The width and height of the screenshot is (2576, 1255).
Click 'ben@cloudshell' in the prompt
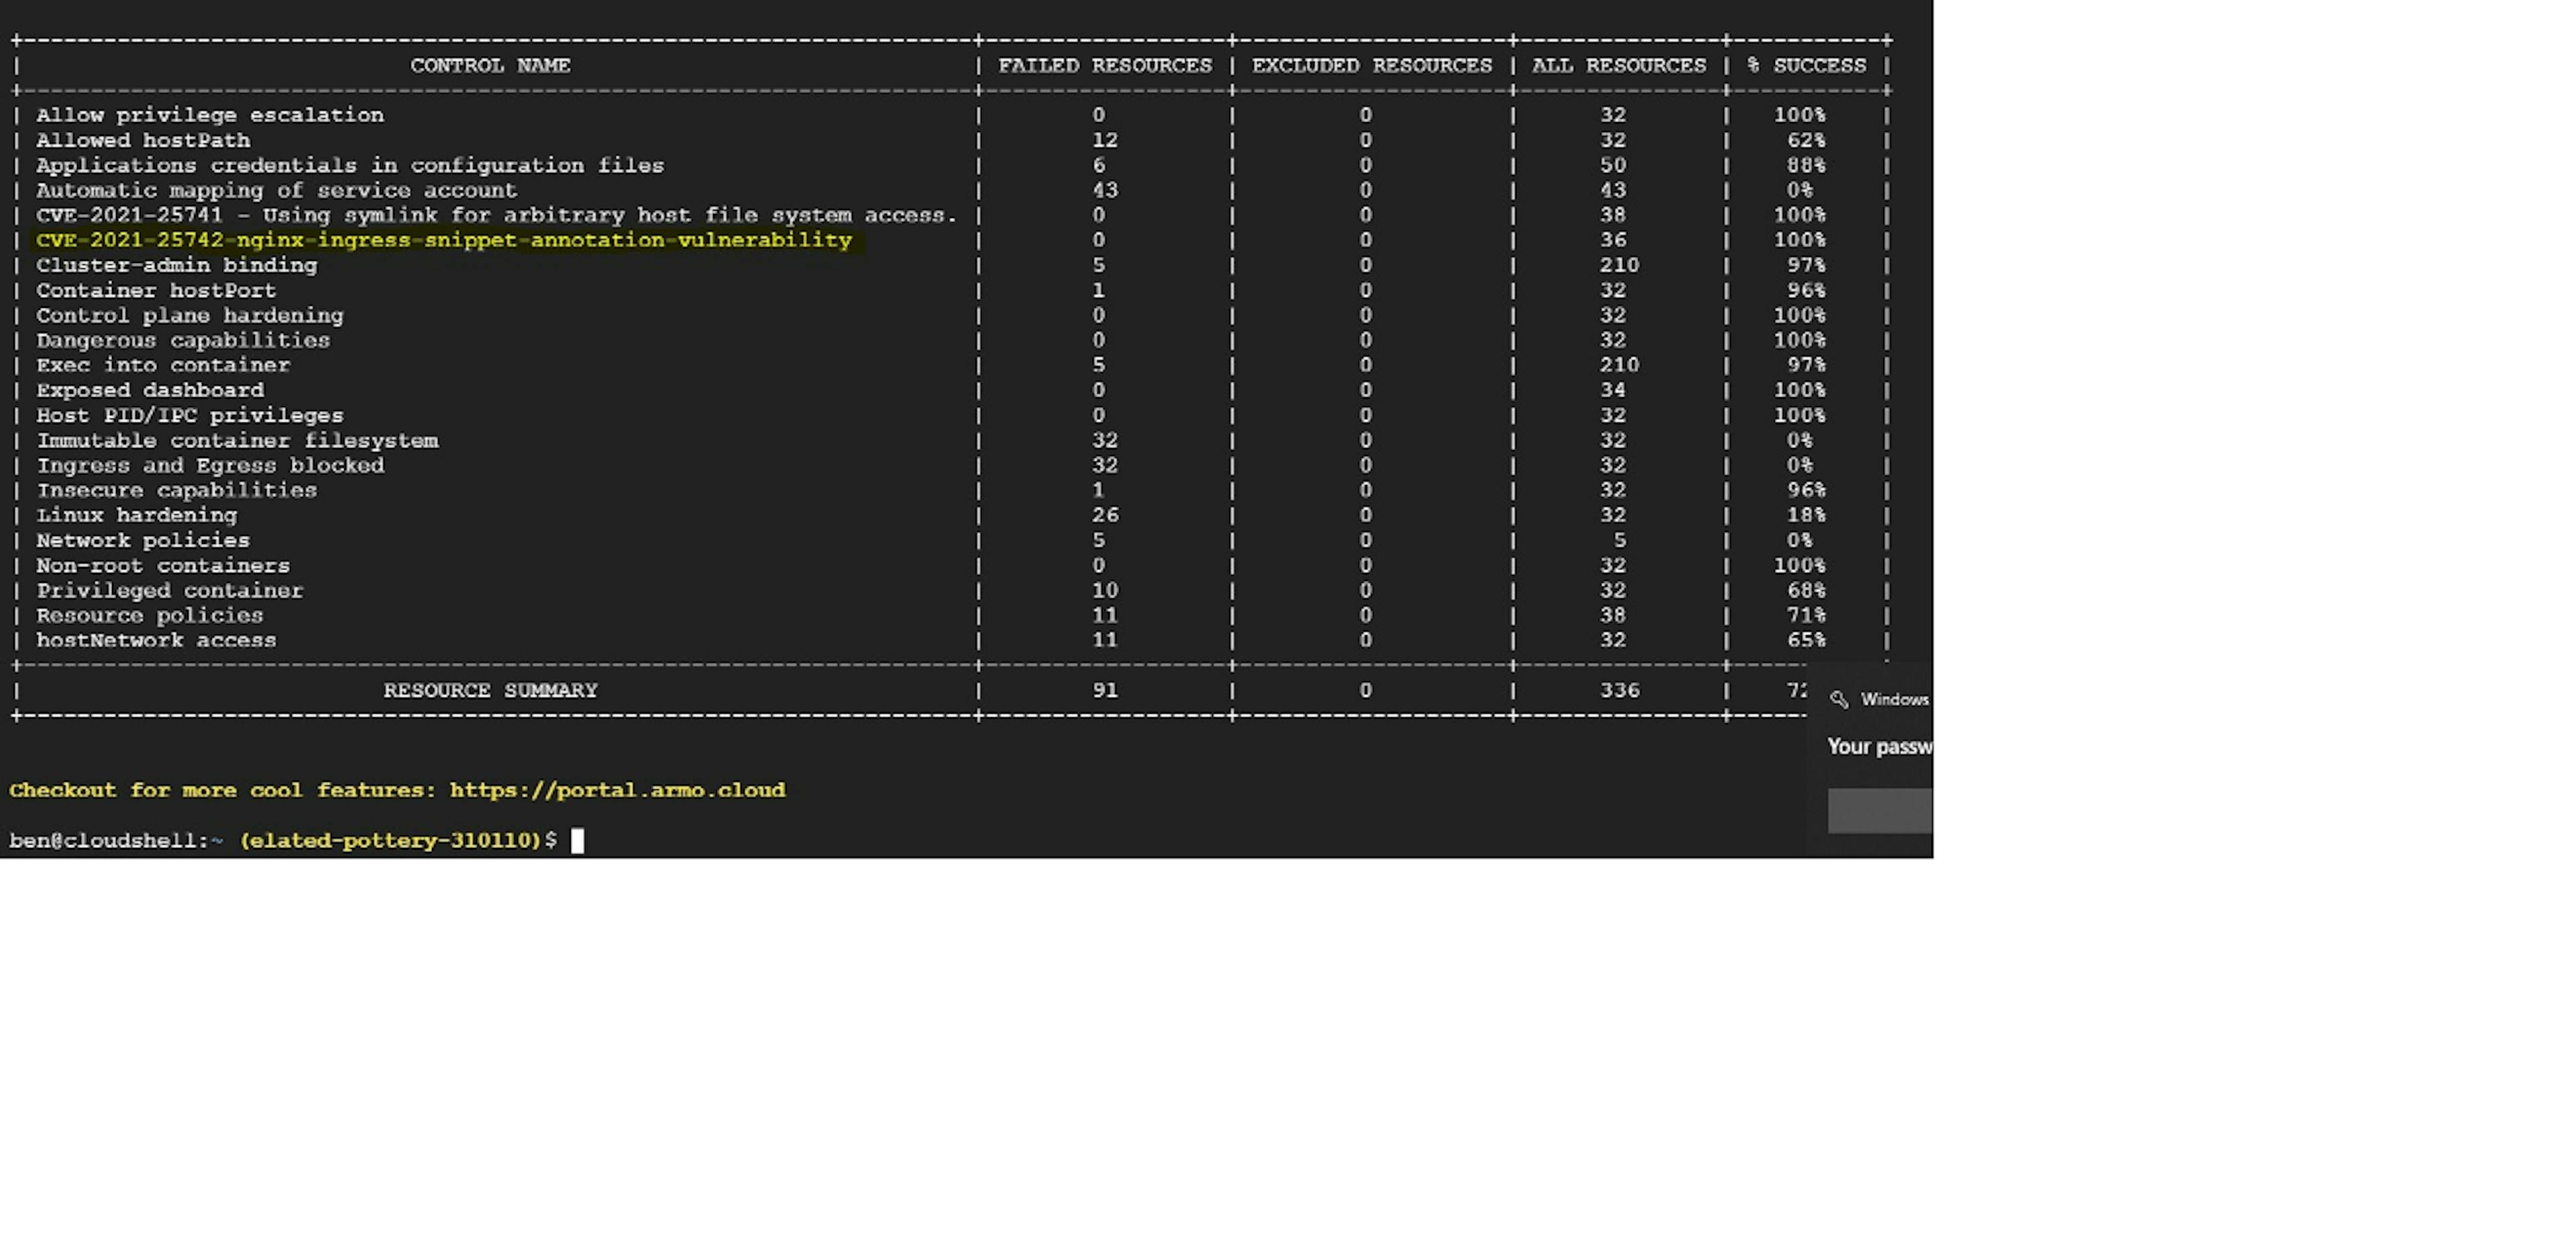[103, 840]
